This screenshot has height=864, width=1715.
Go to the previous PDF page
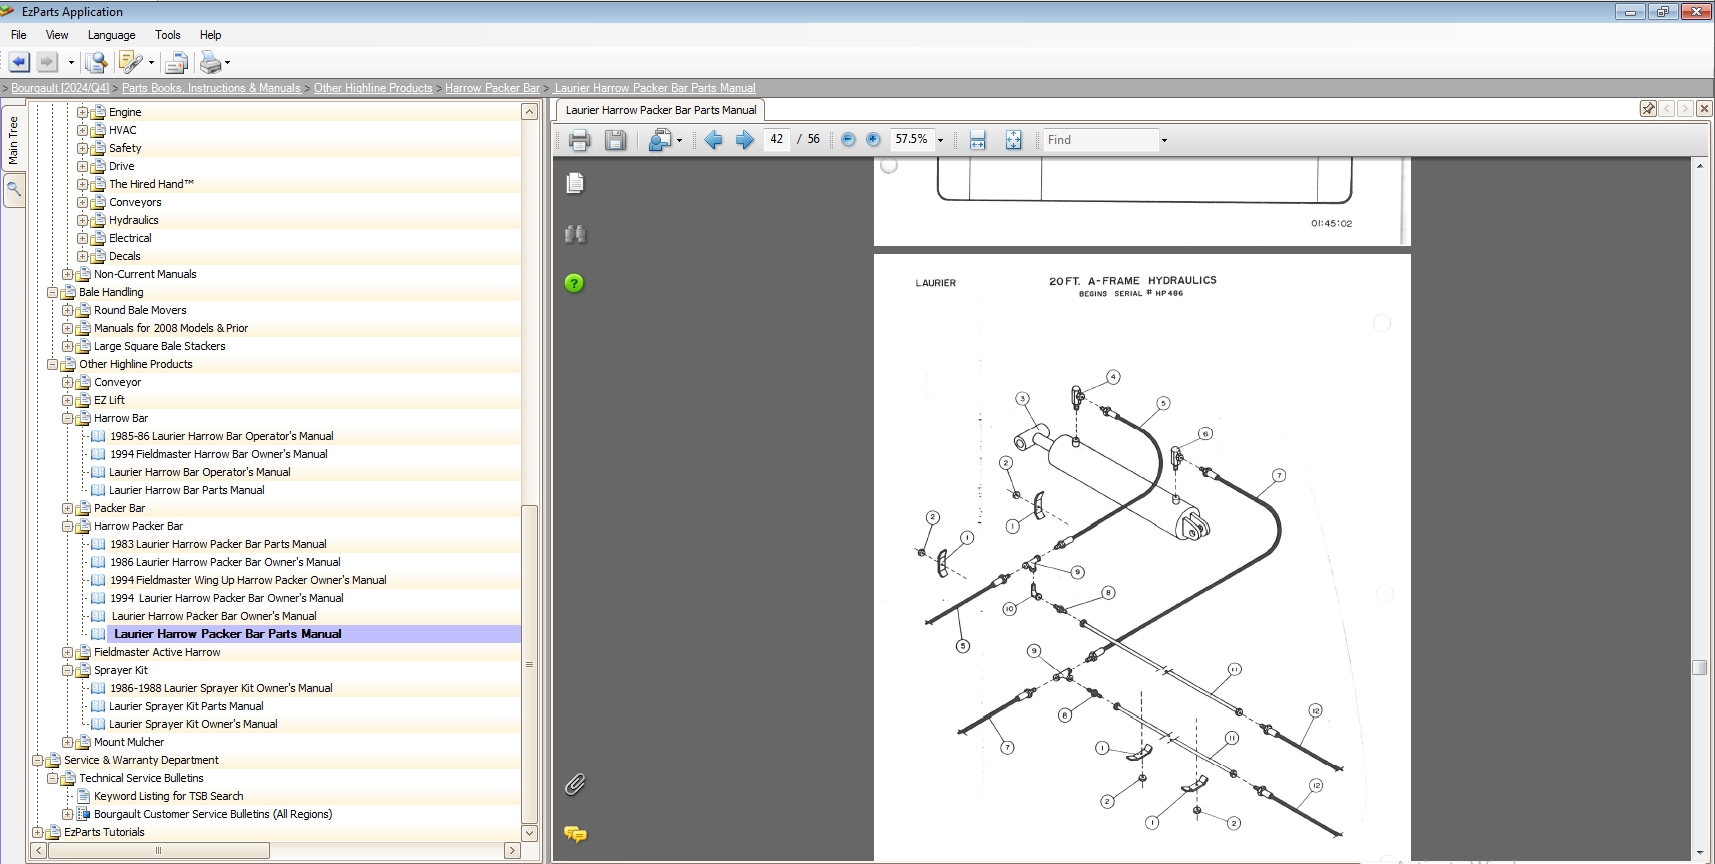click(713, 140)
